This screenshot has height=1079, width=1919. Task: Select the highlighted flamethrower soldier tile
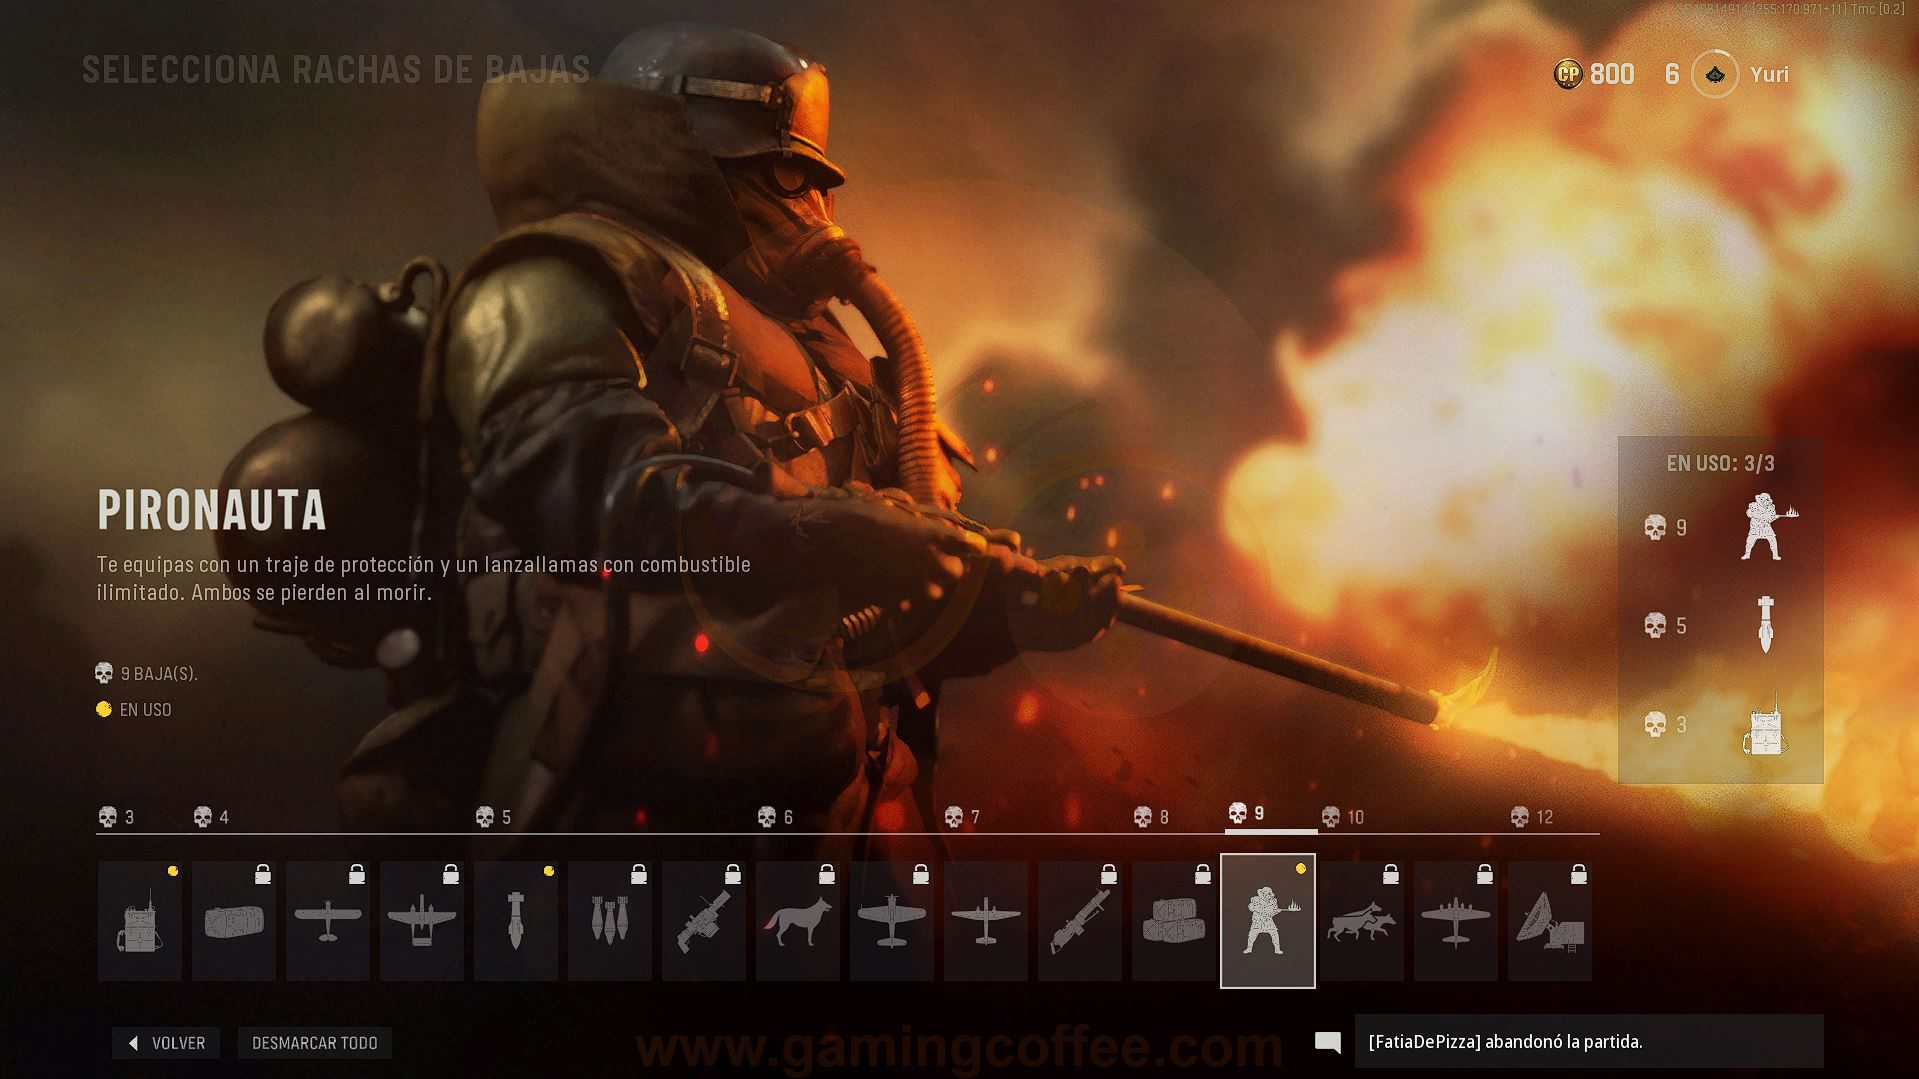1268,921
